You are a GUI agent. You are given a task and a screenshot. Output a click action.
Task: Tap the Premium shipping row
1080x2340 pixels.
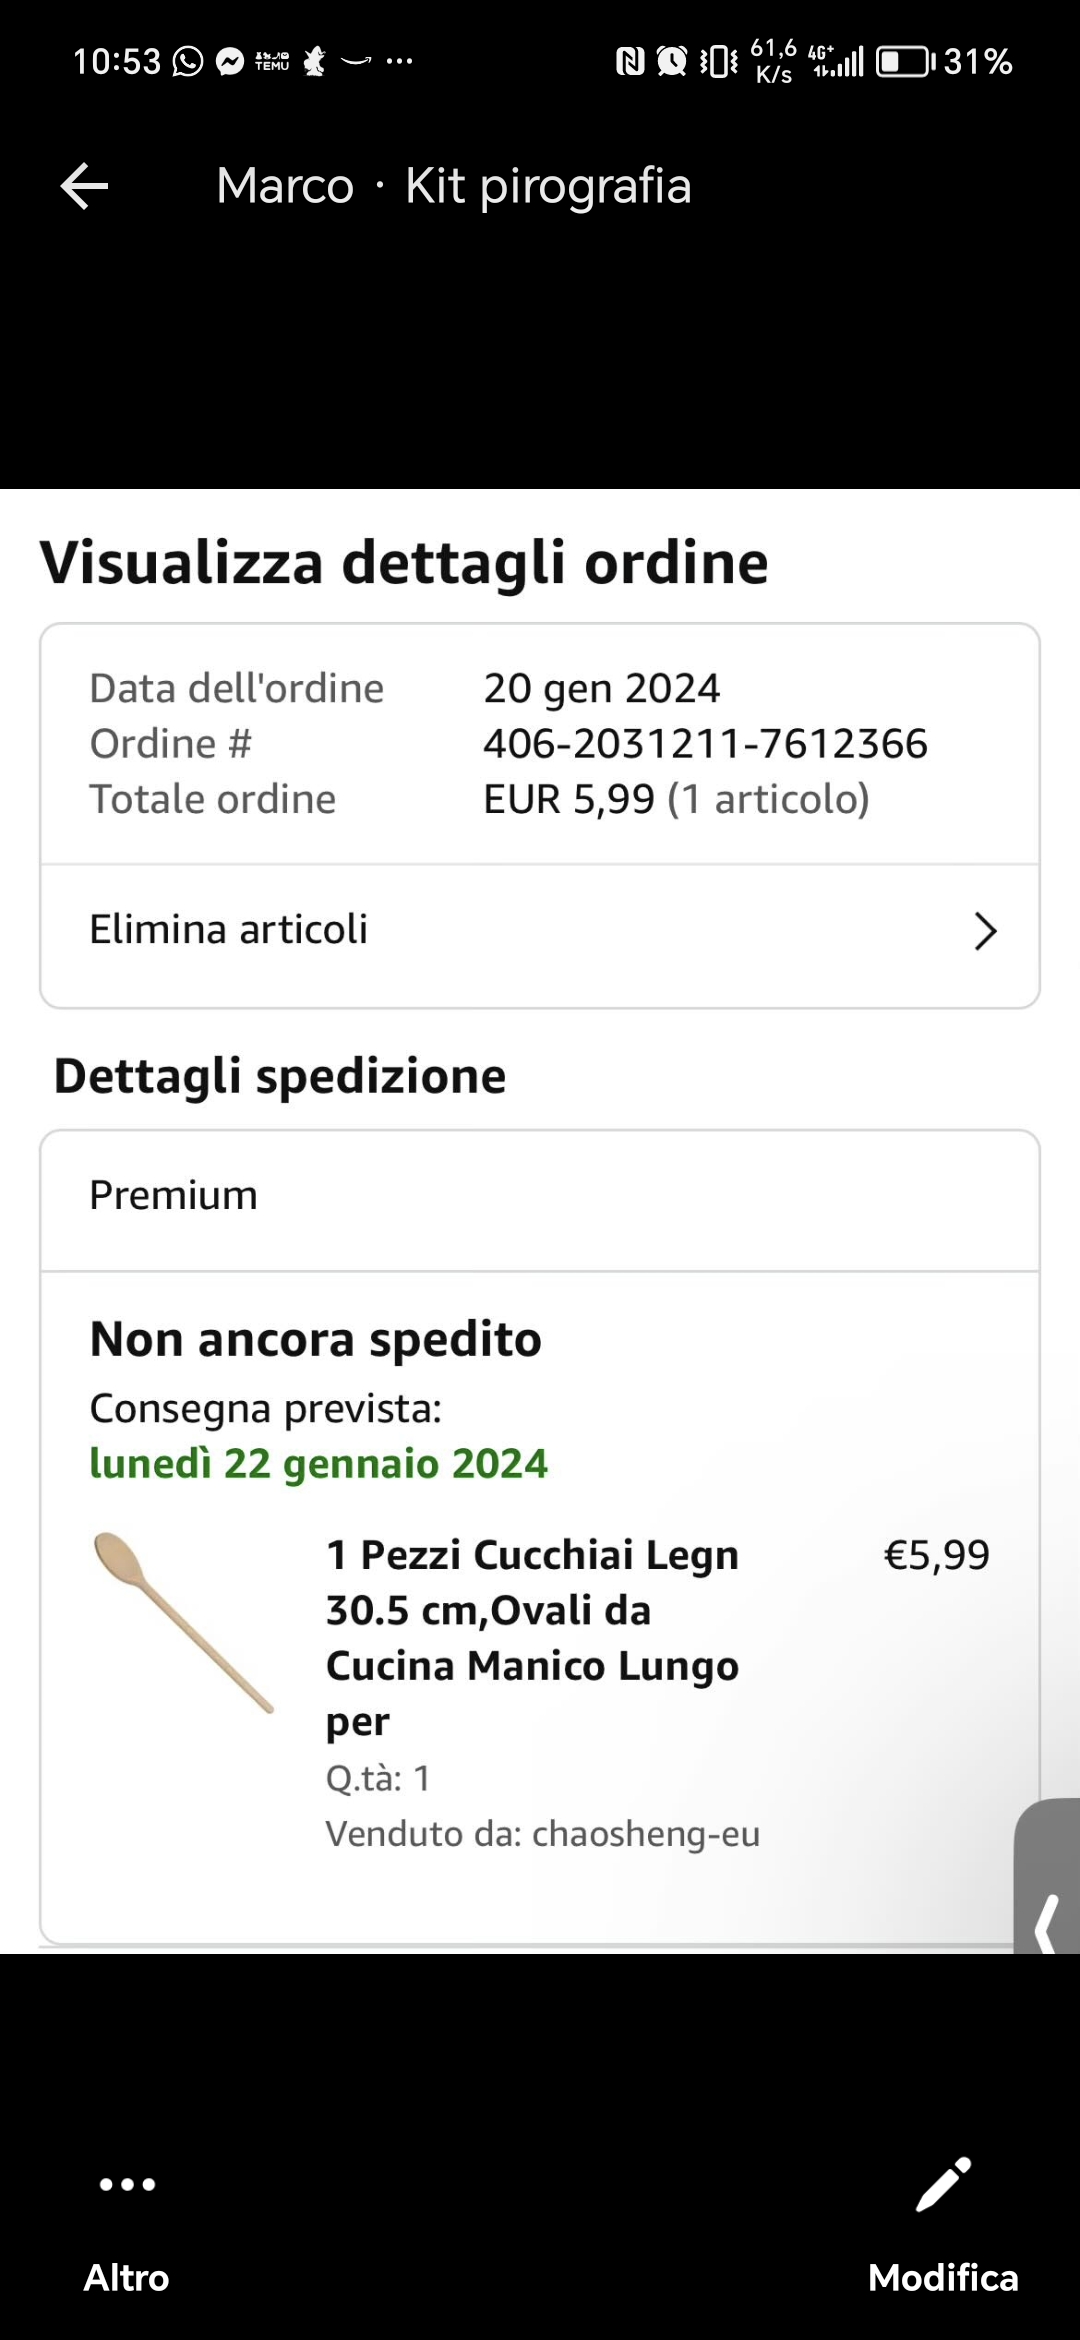(540, 1198)
